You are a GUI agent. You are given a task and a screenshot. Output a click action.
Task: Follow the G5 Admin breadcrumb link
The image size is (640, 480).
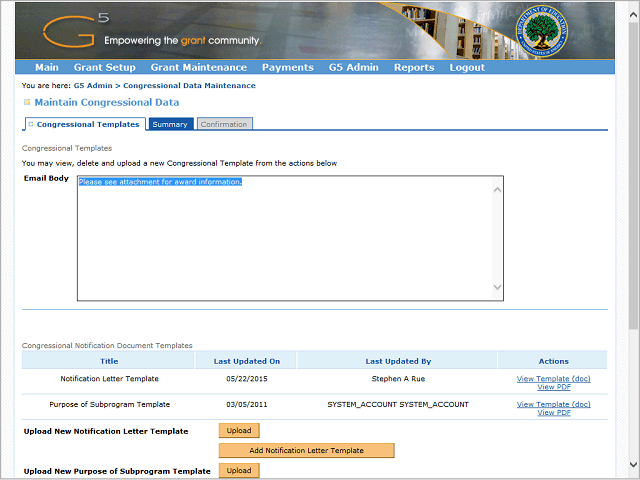[93, 85]
